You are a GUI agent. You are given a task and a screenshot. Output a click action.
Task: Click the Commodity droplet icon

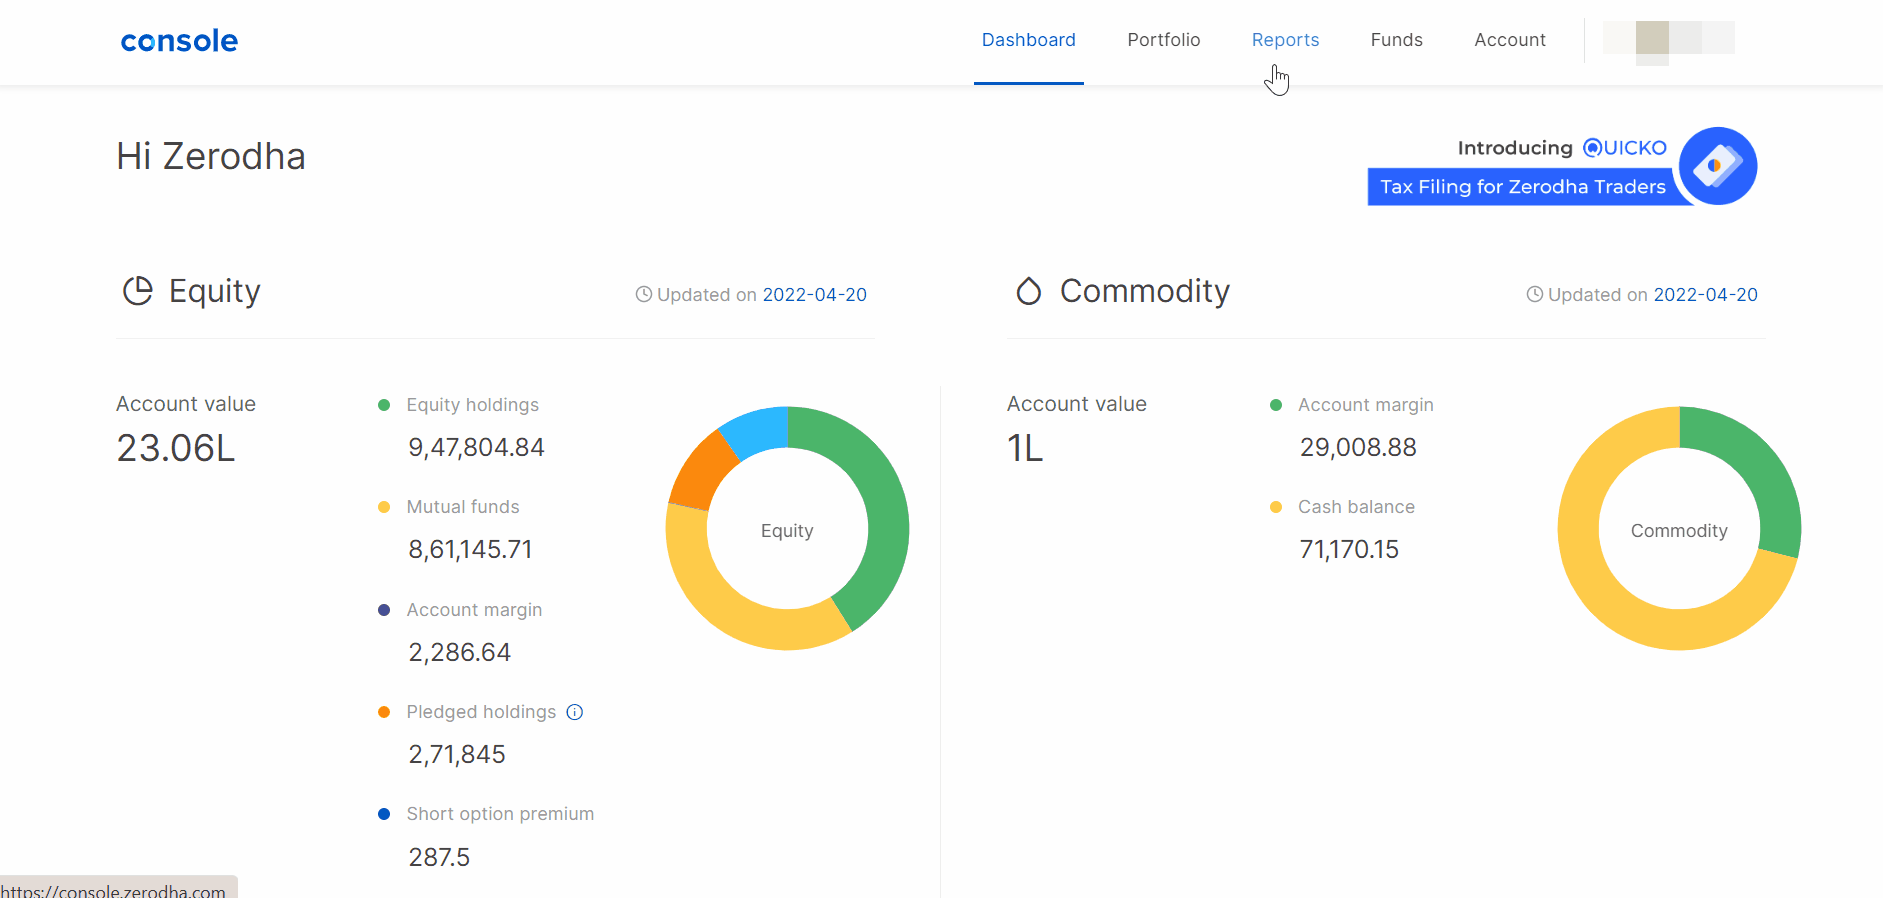coord(1029,291)
